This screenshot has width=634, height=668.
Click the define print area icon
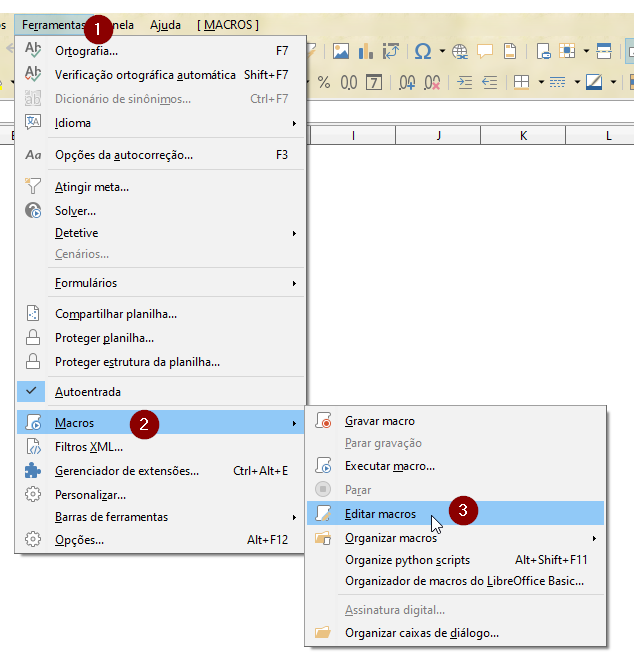click(x=543, y=51)
